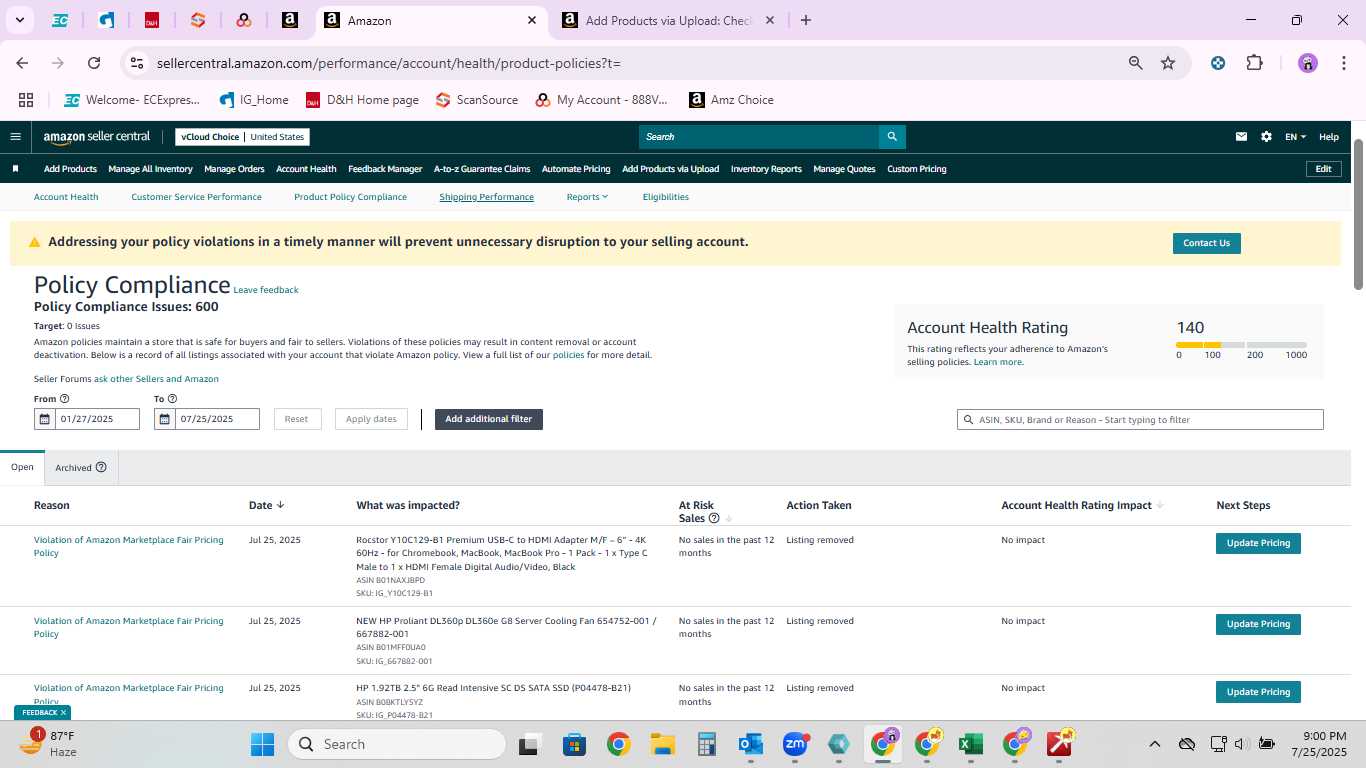Open Shipping Performance sub-tab
The width and height of the screenshot is (1366, 768).
pyautogui.click(x=486, y=197)
